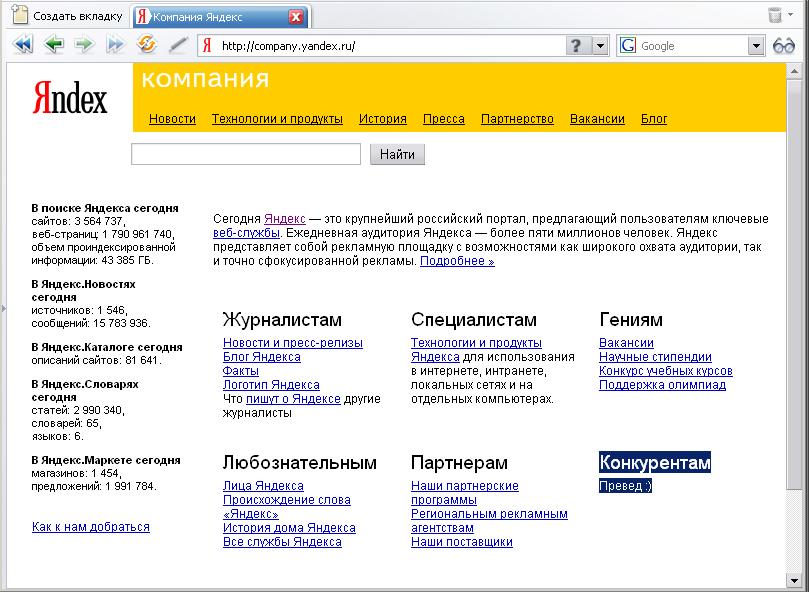
Task: Open the Новости header link
Action: [x=172, y=119]
